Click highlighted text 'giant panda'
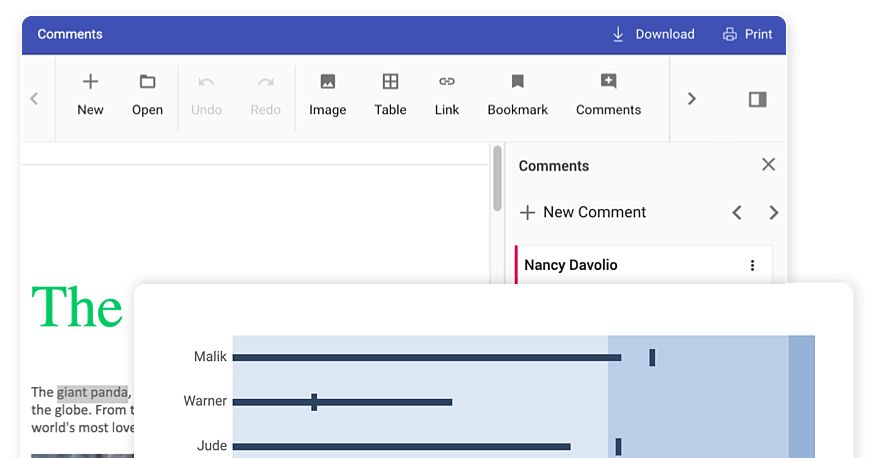 click(92, 392)
